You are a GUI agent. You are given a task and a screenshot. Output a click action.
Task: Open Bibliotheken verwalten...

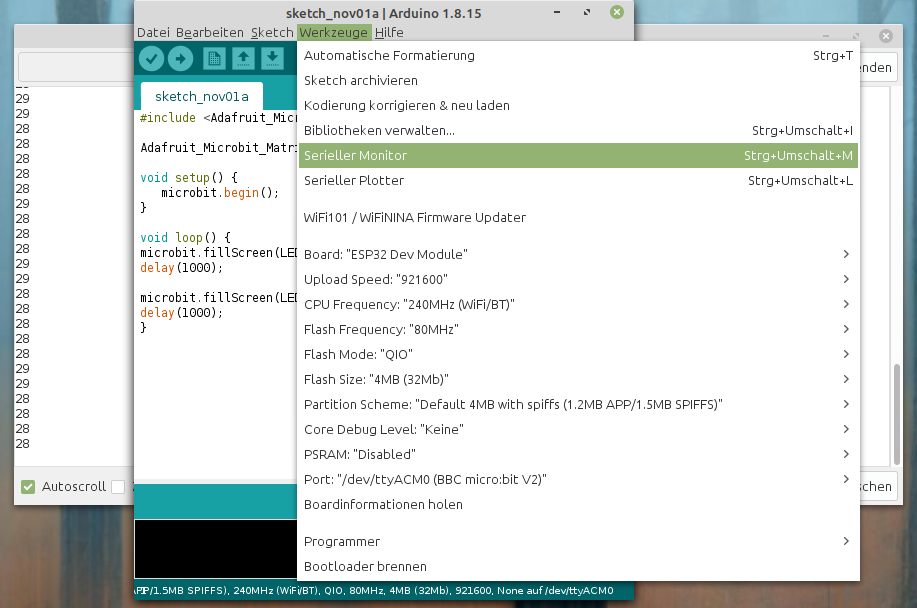(x=577, y=131)
